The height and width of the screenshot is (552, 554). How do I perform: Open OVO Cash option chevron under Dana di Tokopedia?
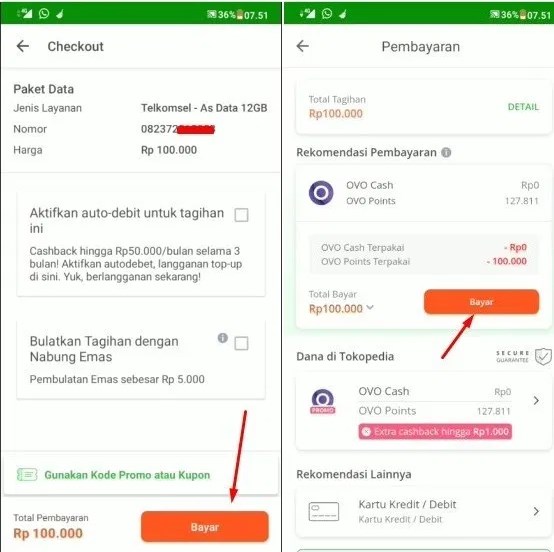pos(536,400)
